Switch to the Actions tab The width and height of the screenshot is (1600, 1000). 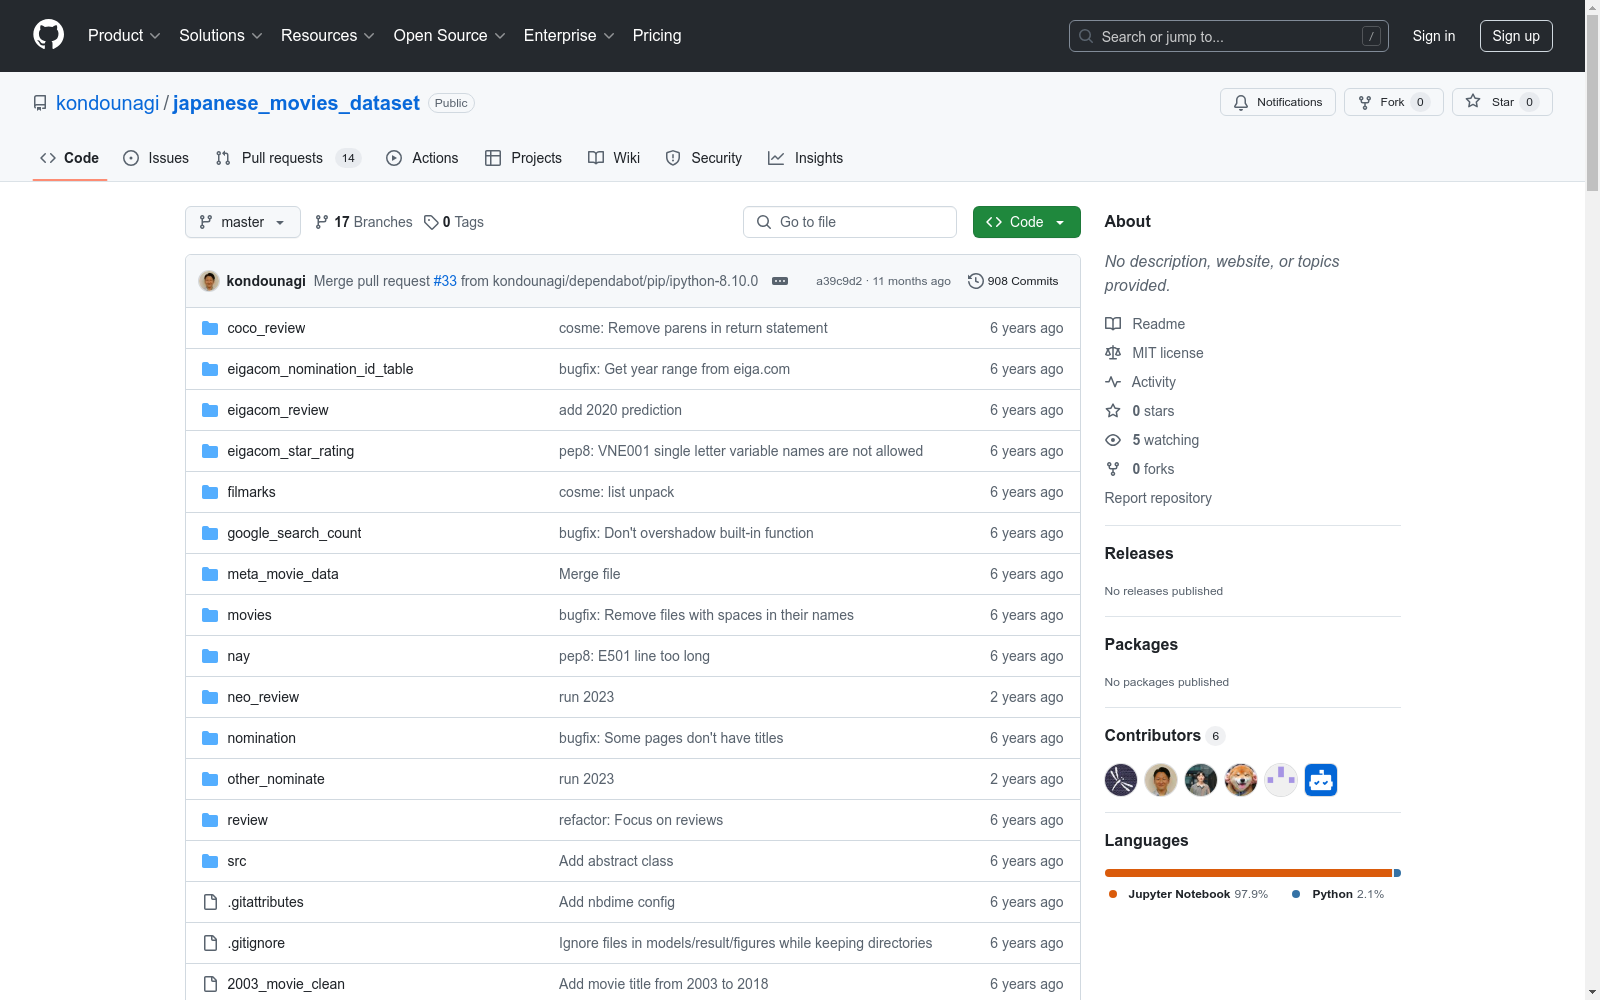422,158
